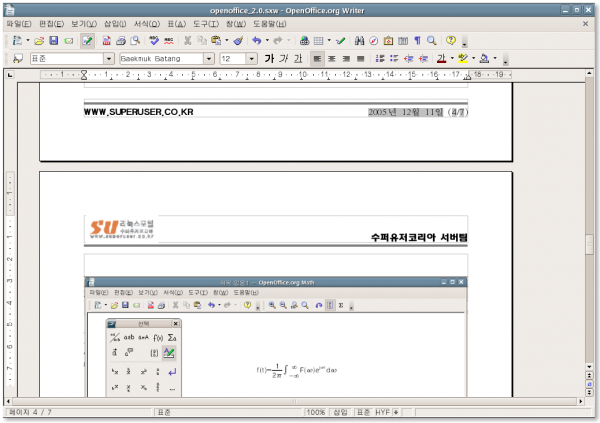Open Styles and Formatting icon
600x423 pixels.
[x=18, y=59]
